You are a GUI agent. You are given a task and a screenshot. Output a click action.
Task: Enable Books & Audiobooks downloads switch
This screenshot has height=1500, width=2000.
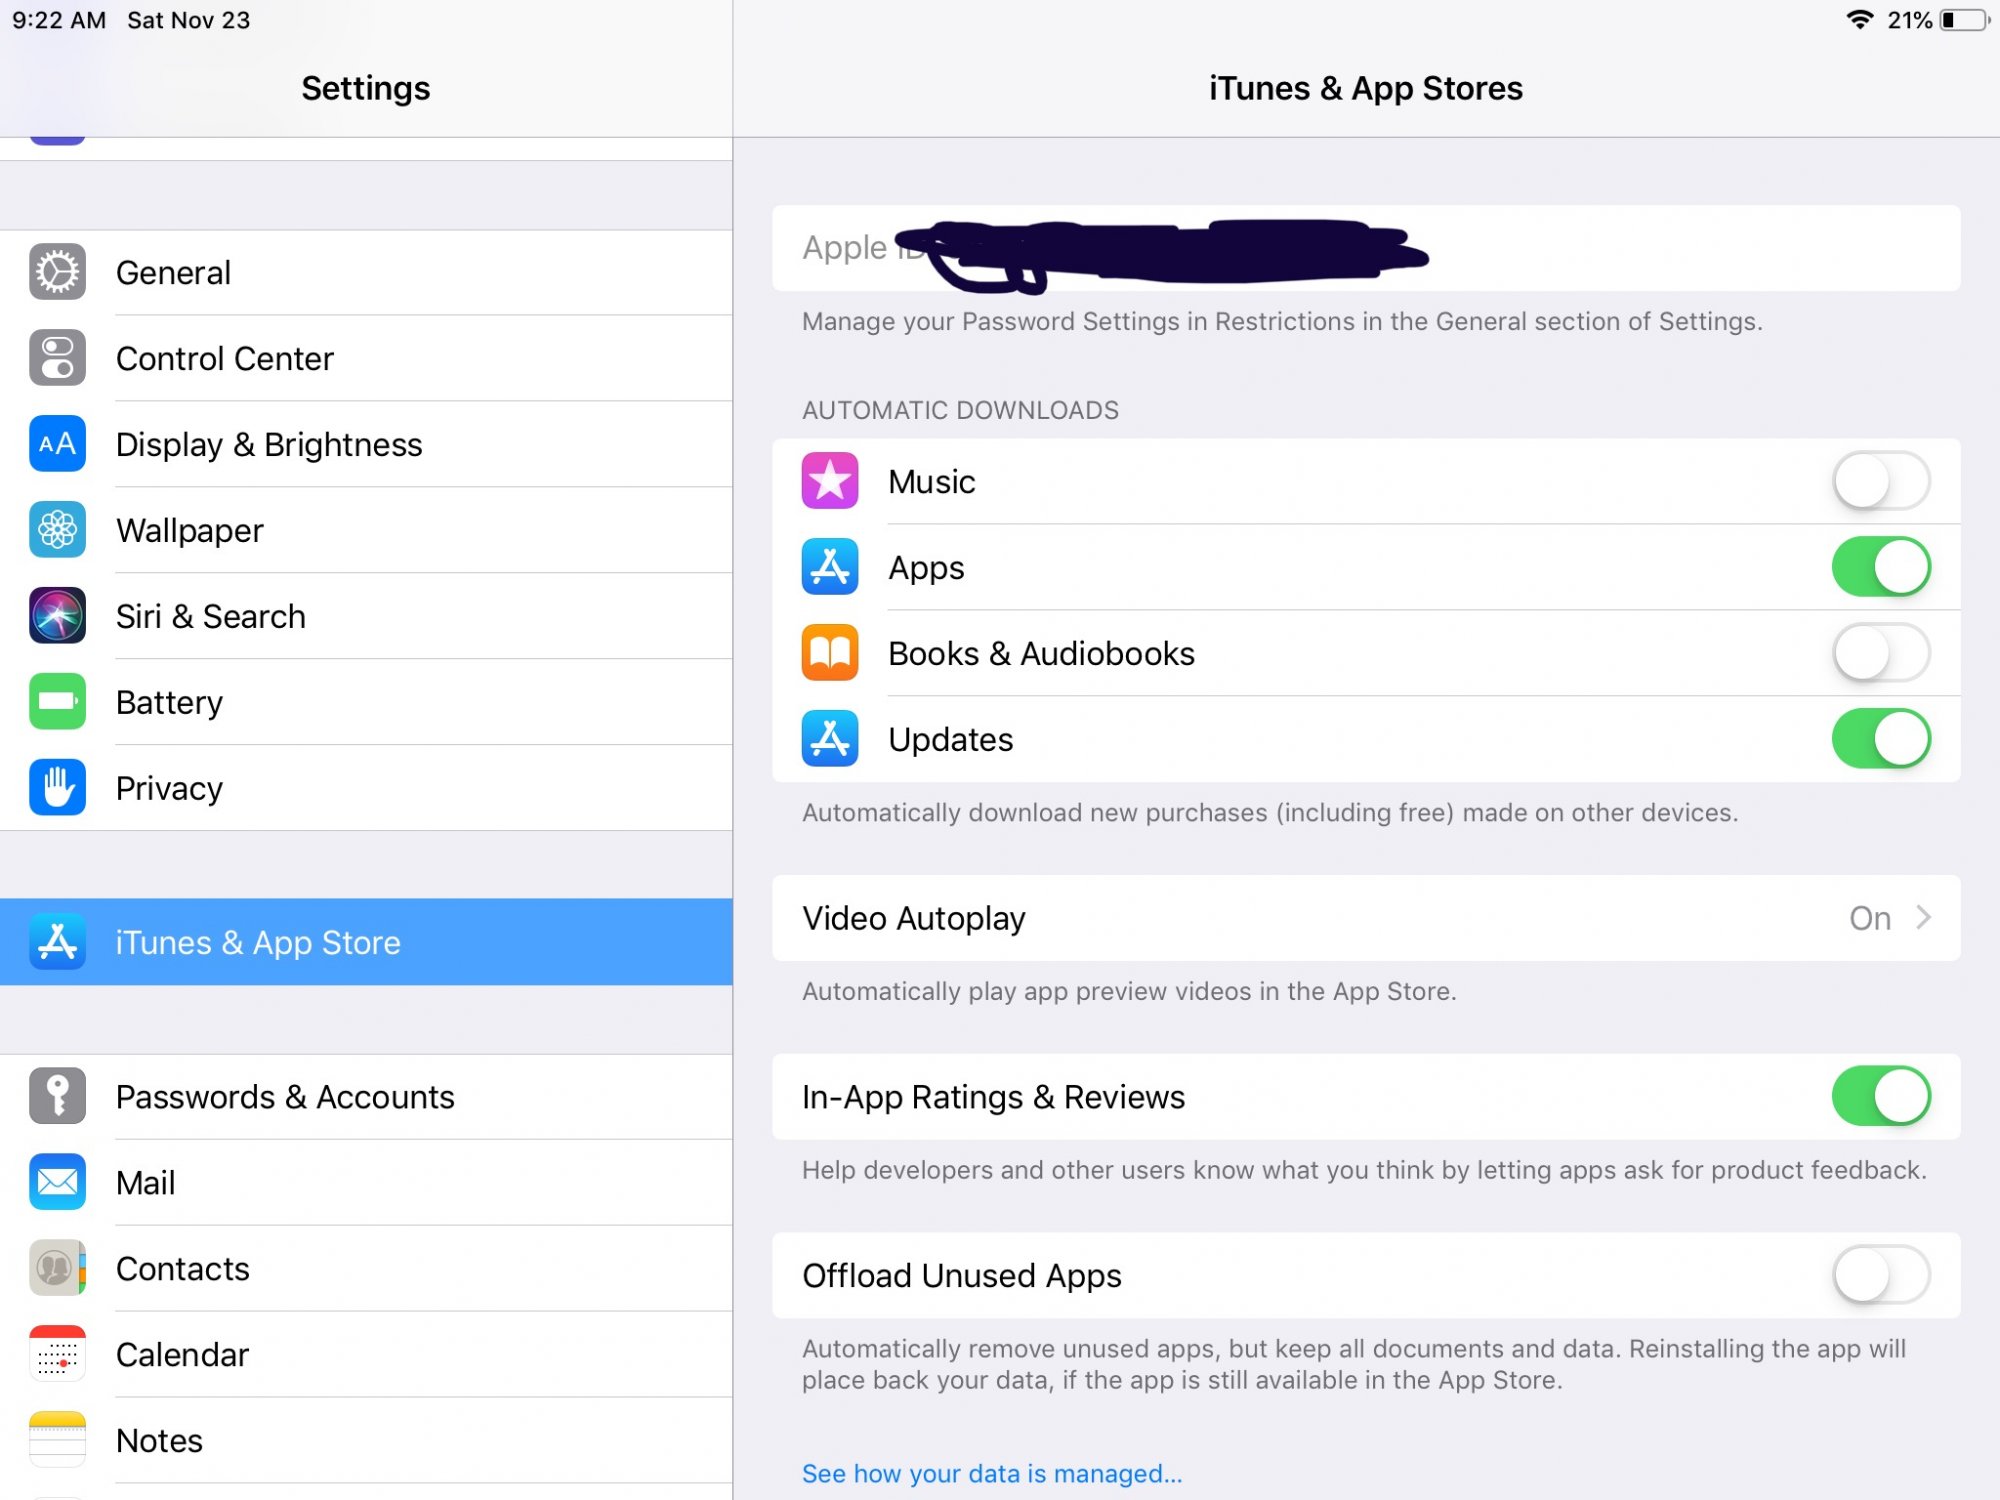coord(1881,653)
